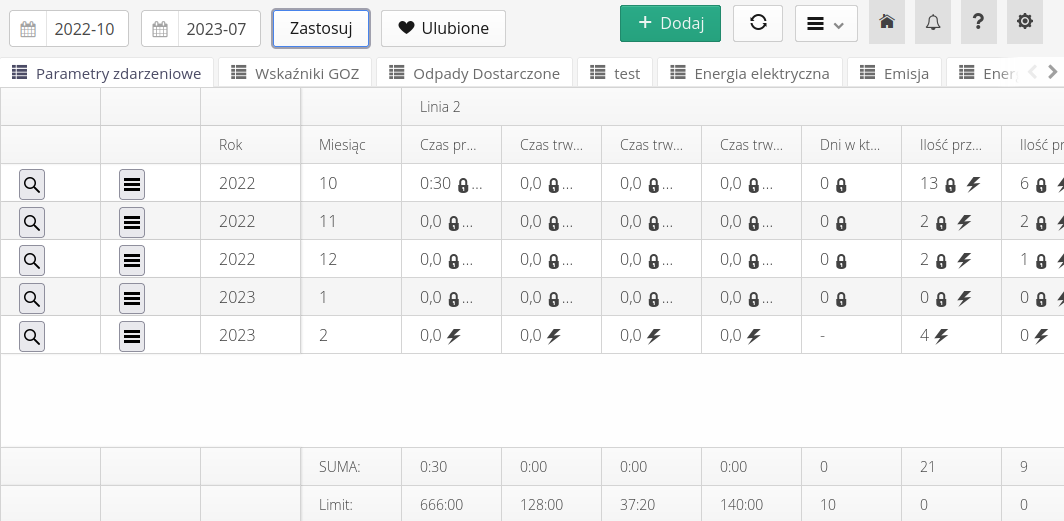The height and width of the screenshot is (521, 1064).
Task: Open the Energia elektryczna tab
Action: tap(749, 73)
